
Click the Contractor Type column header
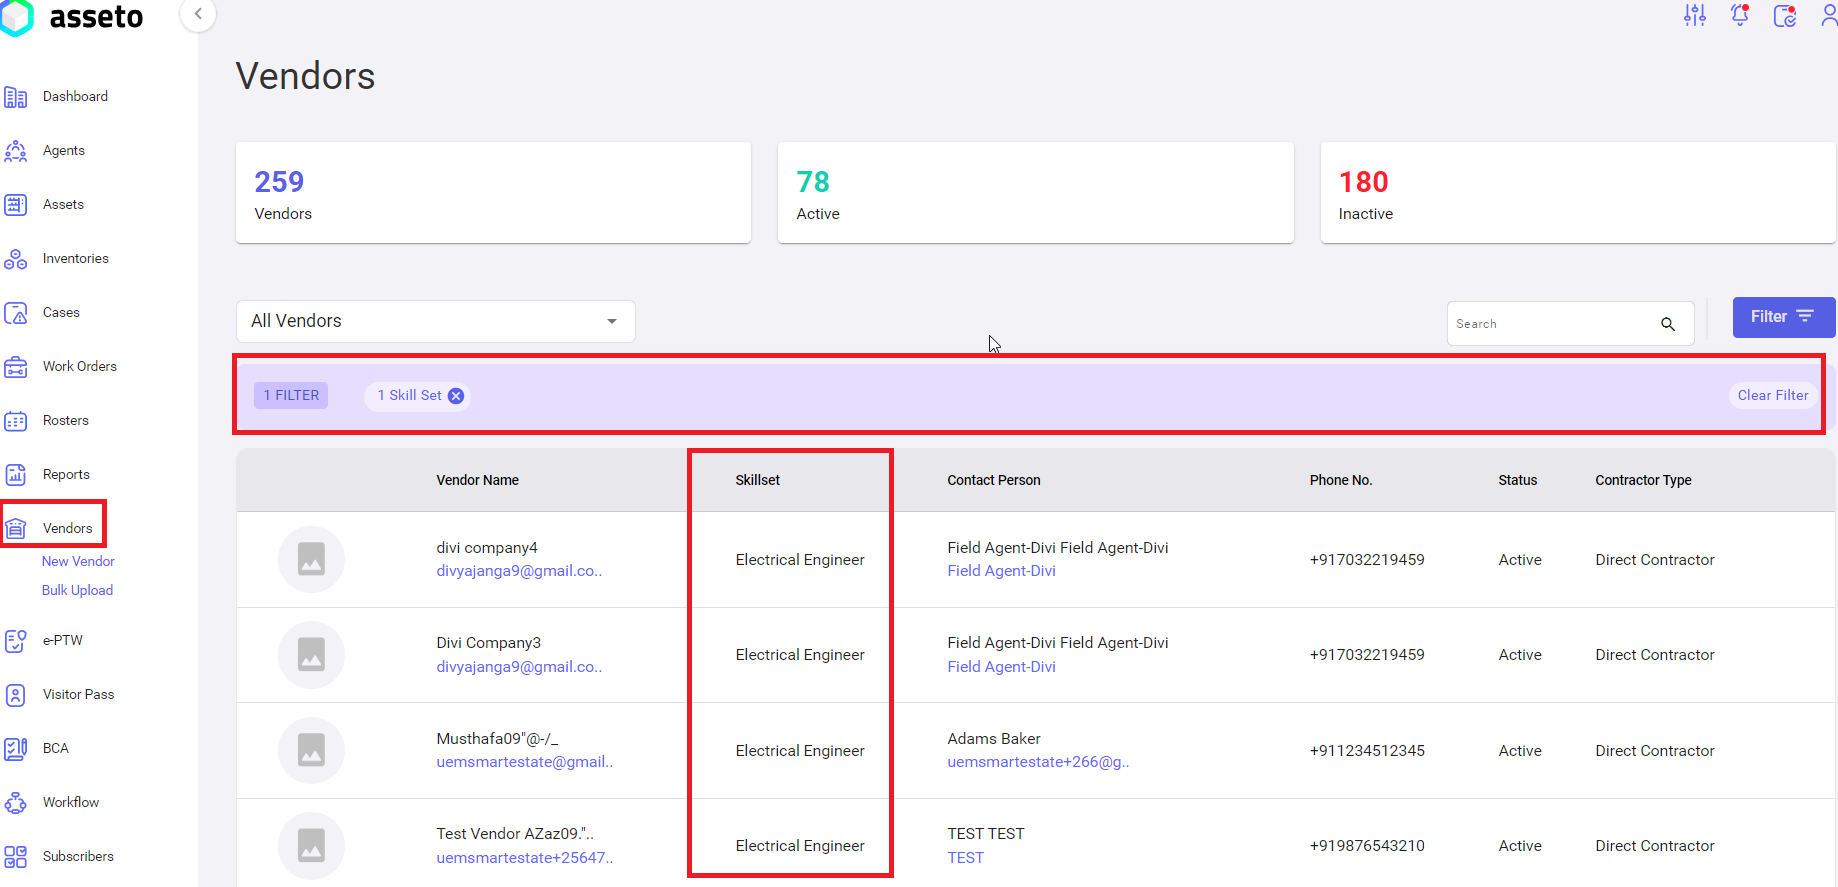pyautogui.click(x=1644, y=481)
